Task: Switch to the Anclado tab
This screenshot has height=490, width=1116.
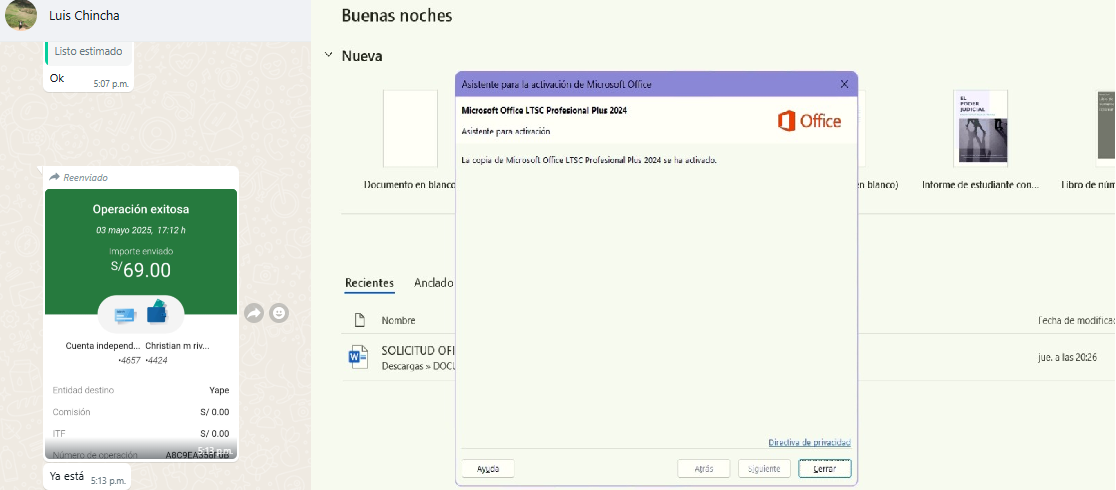Action: [x=434, y=283]
